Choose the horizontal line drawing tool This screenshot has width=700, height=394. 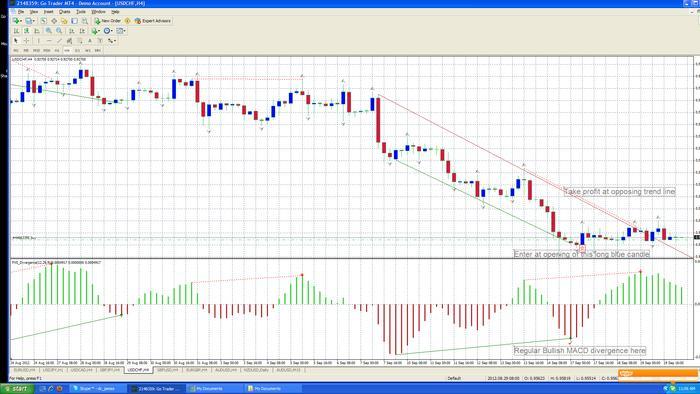(49, 41)
